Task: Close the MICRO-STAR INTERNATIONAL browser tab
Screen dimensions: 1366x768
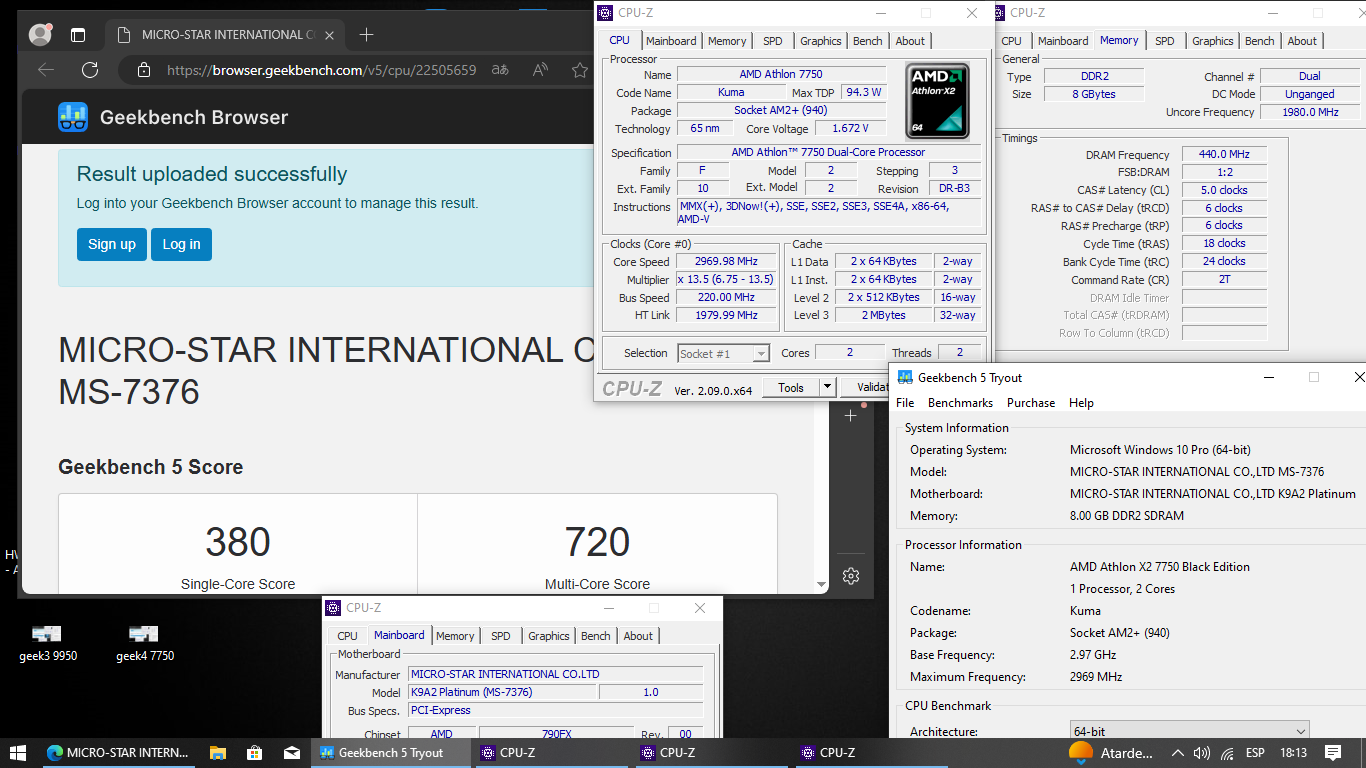Action: [x=330, y=35]
